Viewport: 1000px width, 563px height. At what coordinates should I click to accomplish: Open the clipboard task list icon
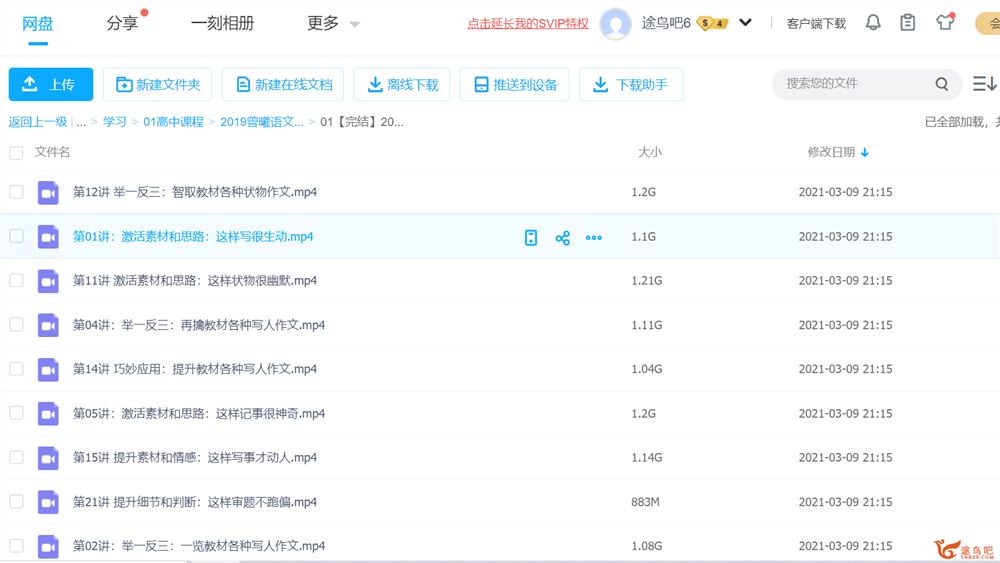coord(908,23)
